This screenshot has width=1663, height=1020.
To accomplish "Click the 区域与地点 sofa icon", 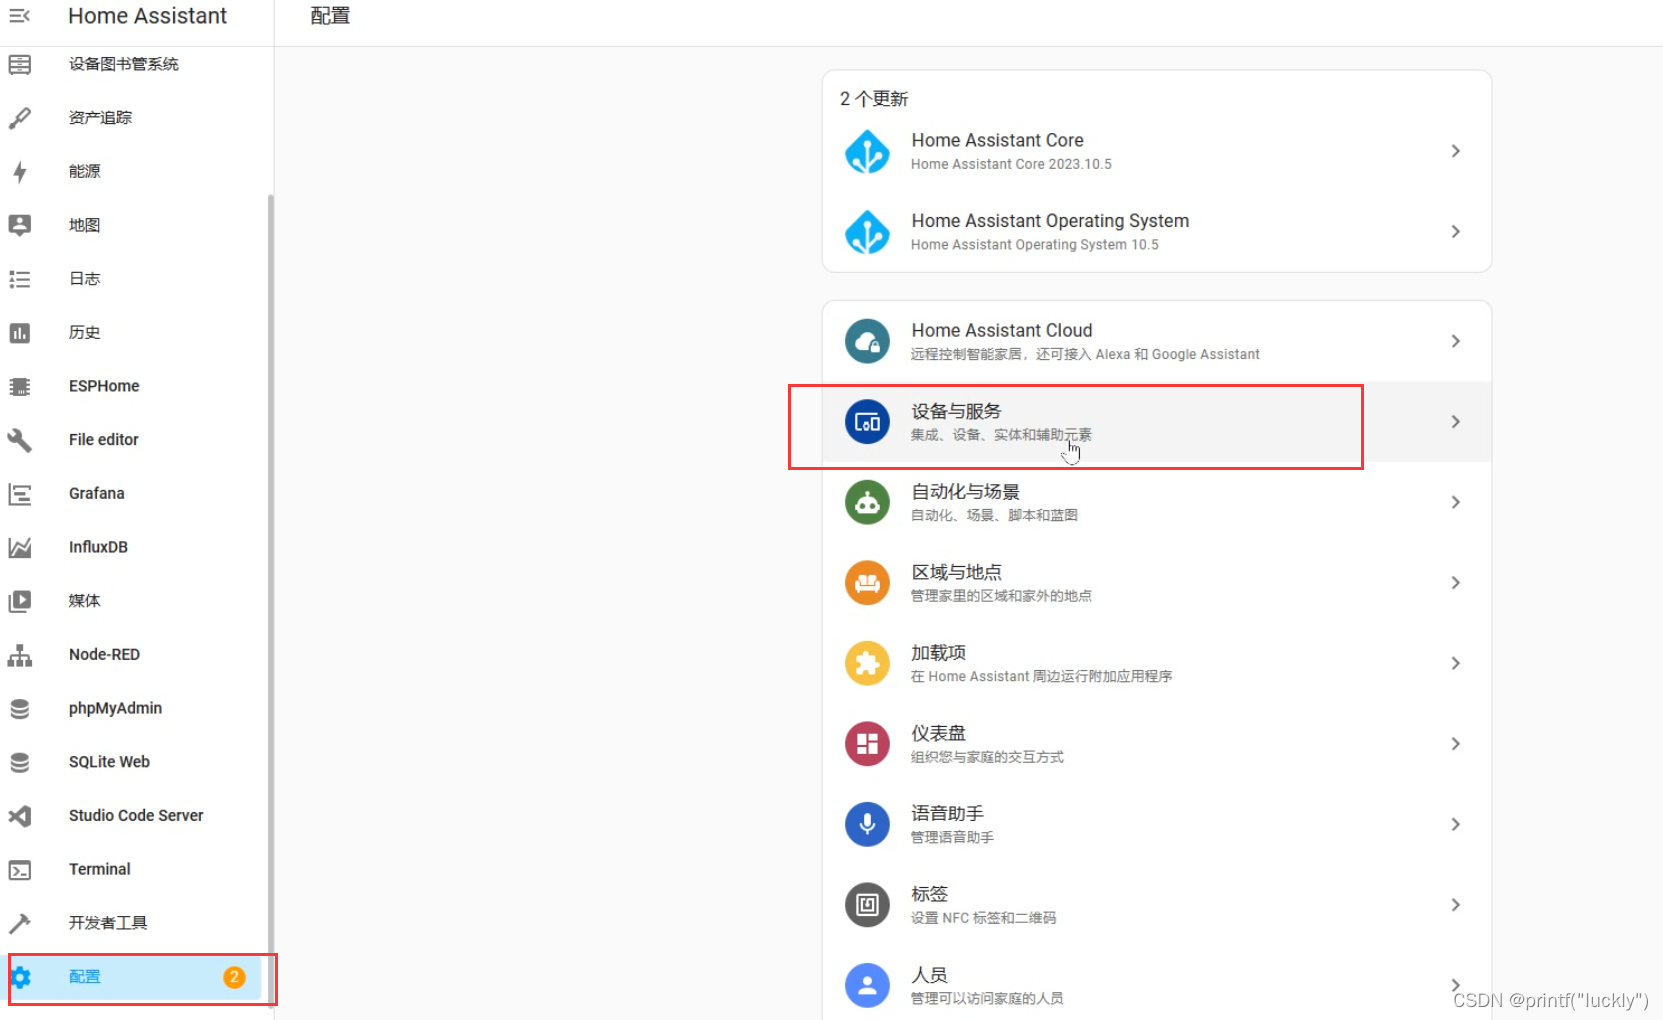I will click(867, 583).
